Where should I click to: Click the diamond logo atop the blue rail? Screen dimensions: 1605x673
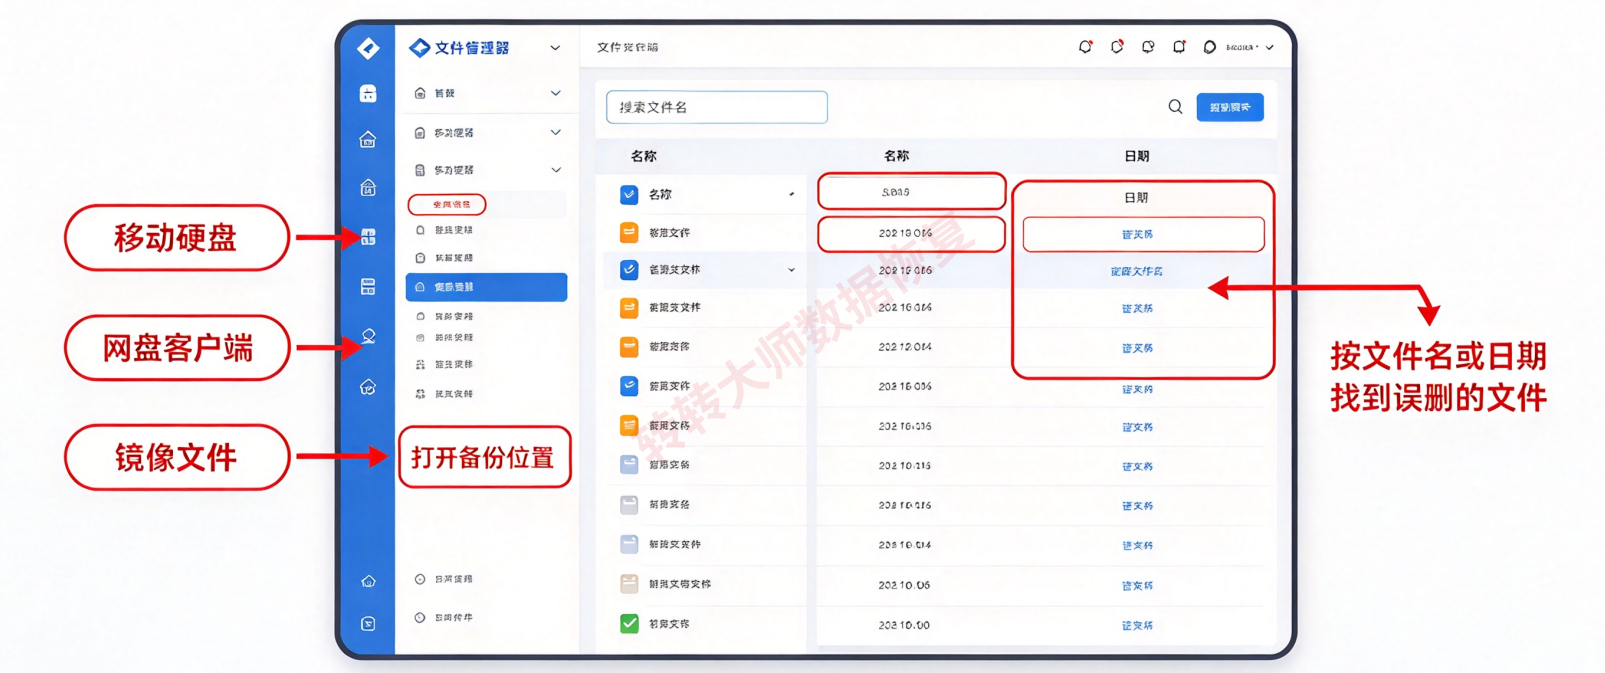(x=368, y=48)
